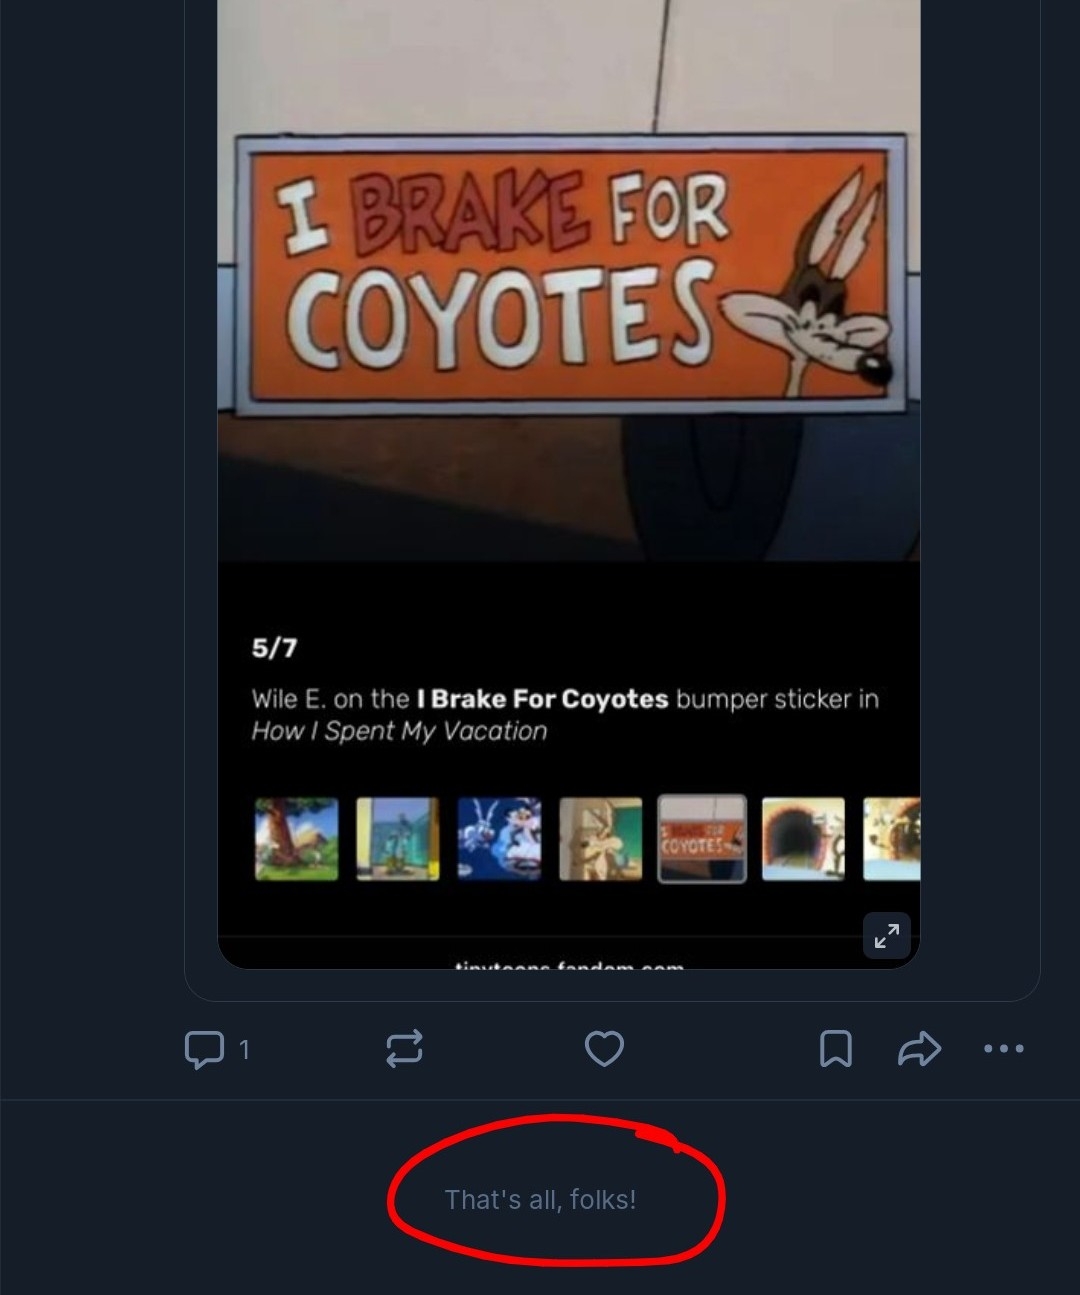Open the three-dot more options menu

(x=1003, y=1049)
